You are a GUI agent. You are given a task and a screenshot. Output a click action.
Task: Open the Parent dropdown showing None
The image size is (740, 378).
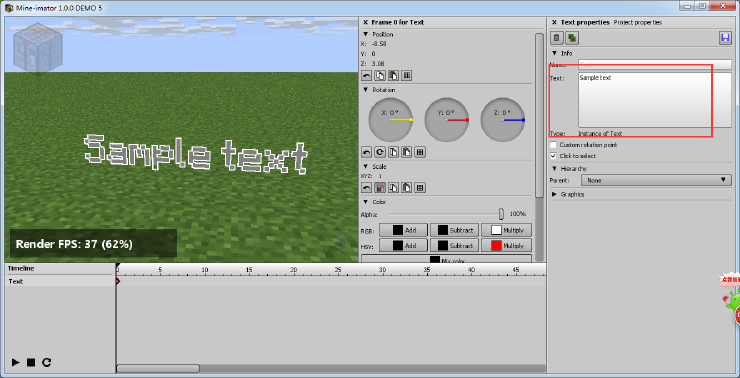(x=656, y=180)
